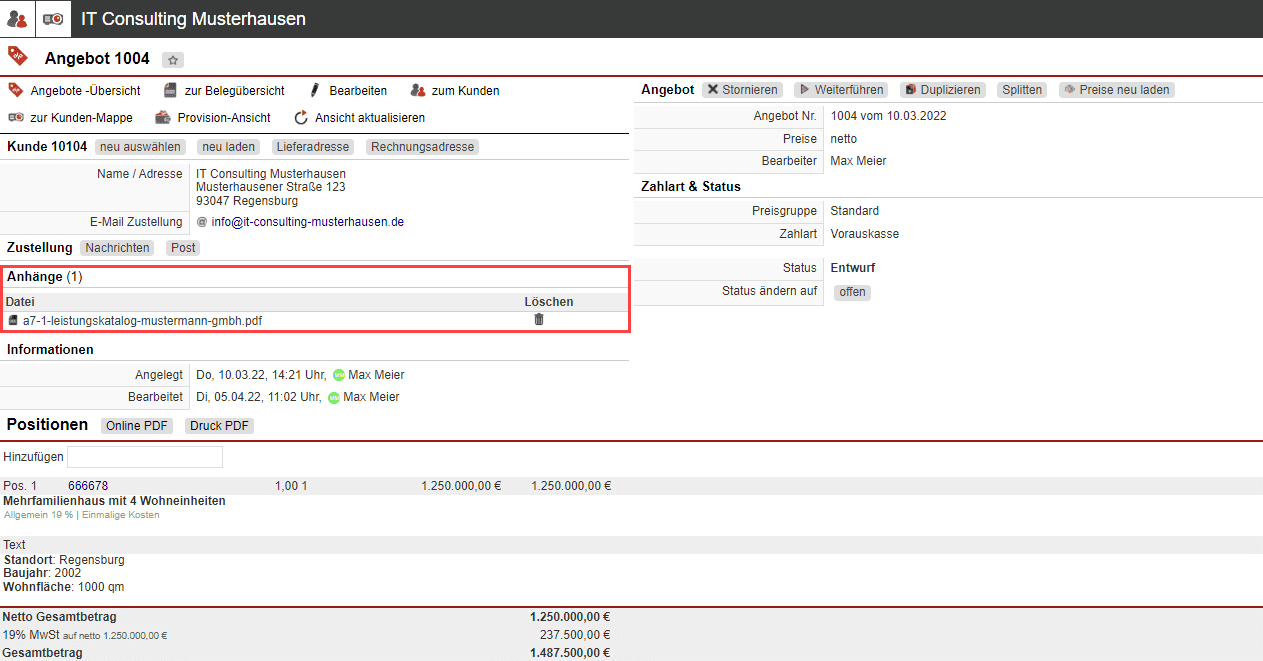Viewport: 1263px width, 661px height.
Task: Delete the attached PDF via trash icon
Action: pos(539,320)
